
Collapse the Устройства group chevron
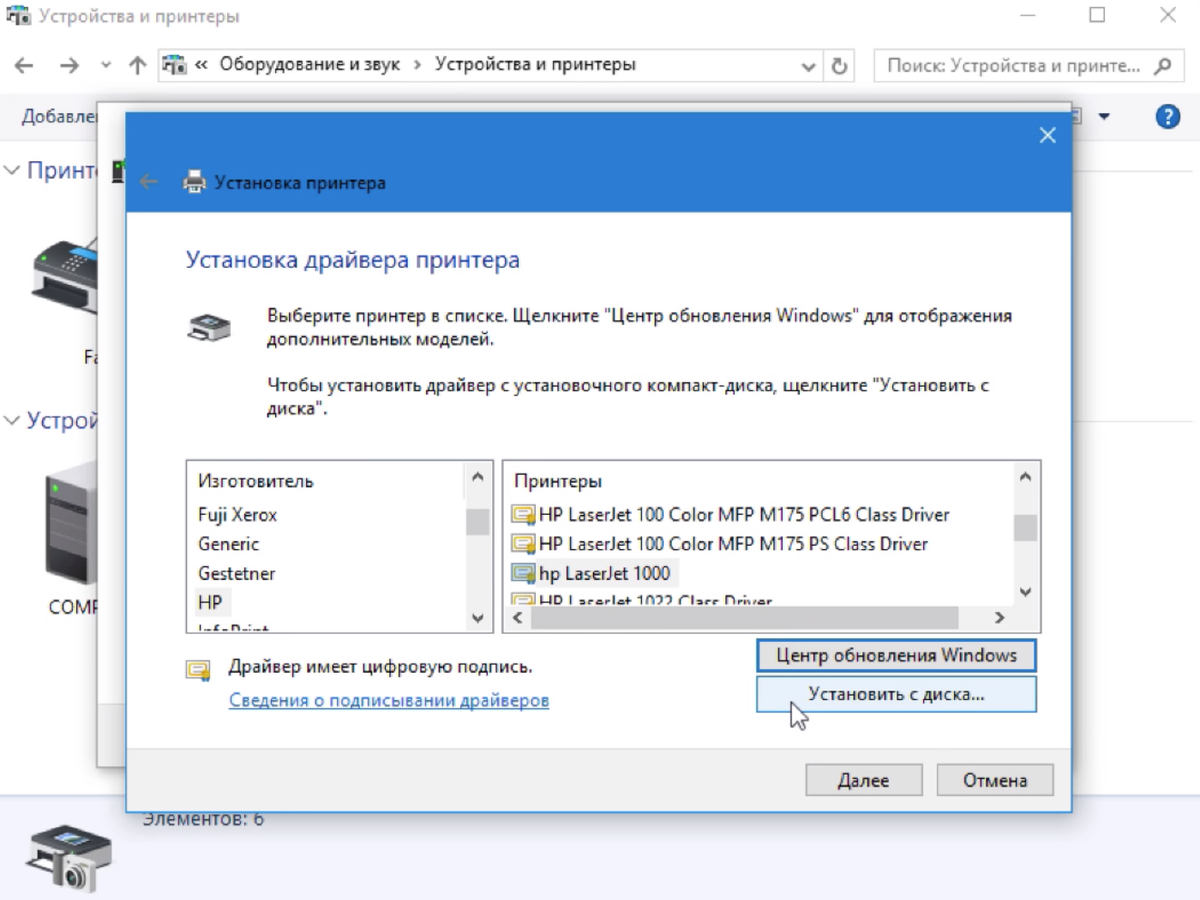tap(11, 420)
